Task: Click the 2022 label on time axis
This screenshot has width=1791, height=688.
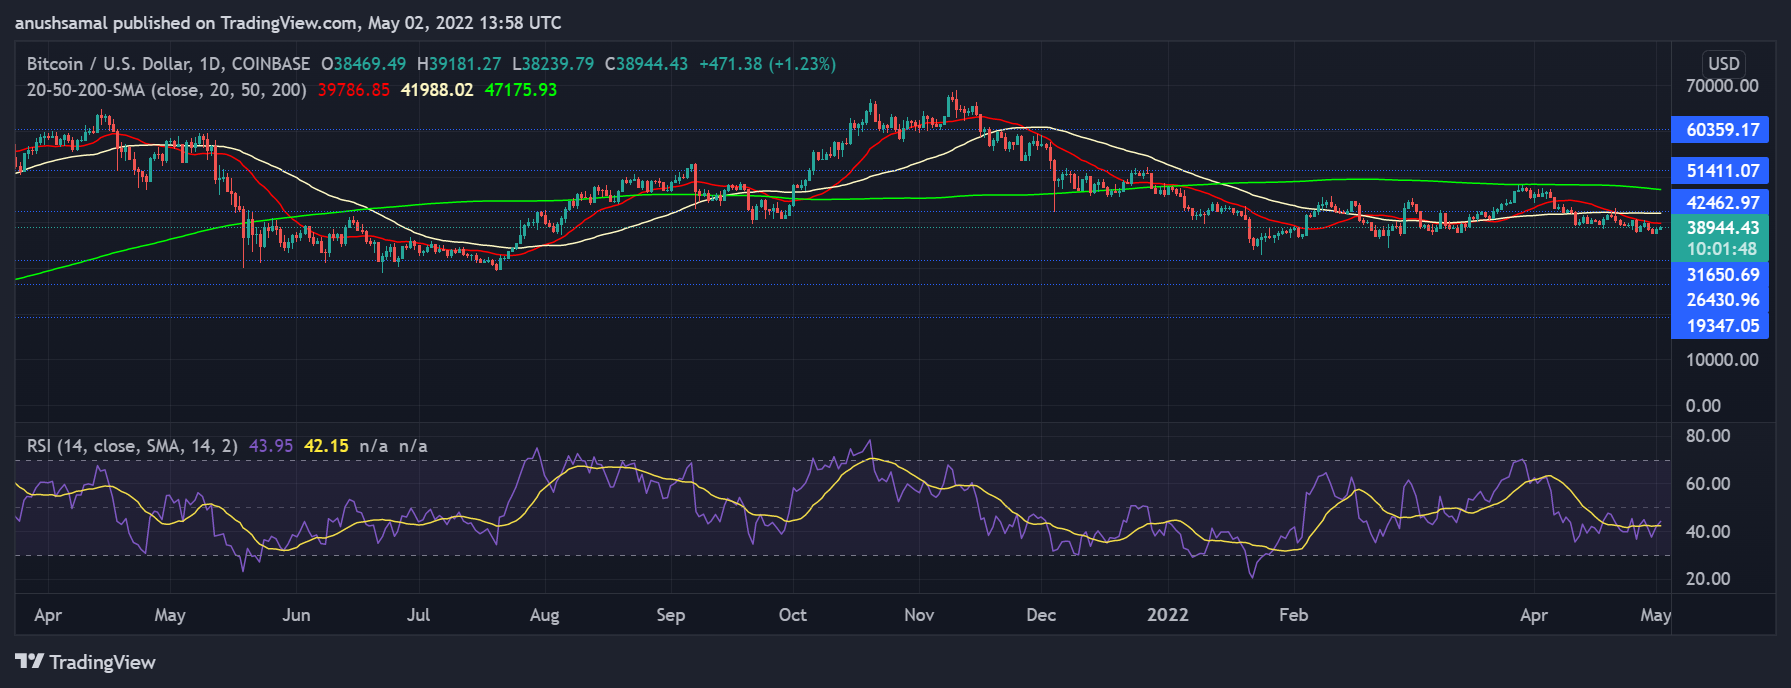Action: click(x=1167, y=615)
